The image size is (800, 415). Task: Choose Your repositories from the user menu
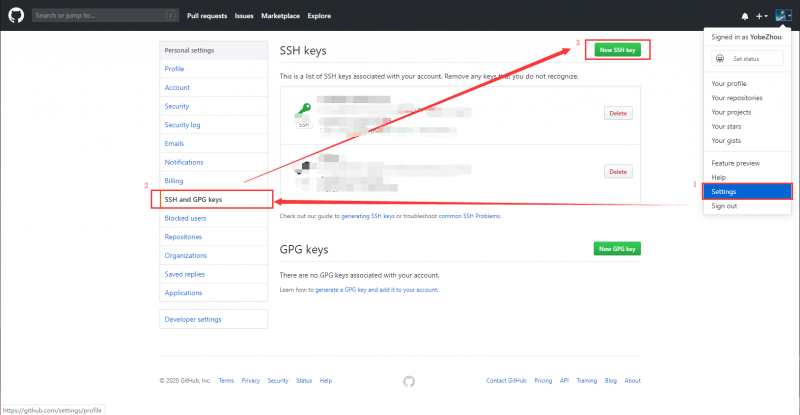(x=747, y=97)
